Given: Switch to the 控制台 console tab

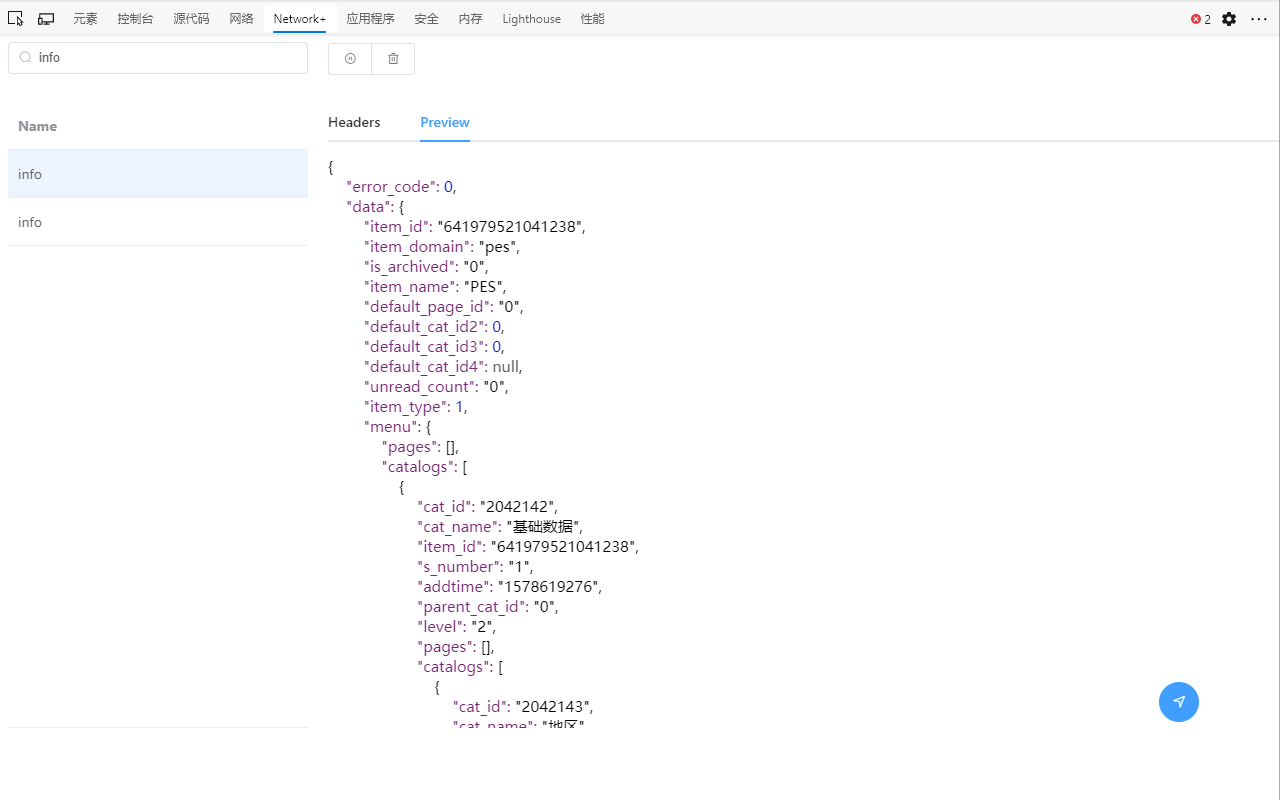Looking at the screenshot, I should 135,19.
